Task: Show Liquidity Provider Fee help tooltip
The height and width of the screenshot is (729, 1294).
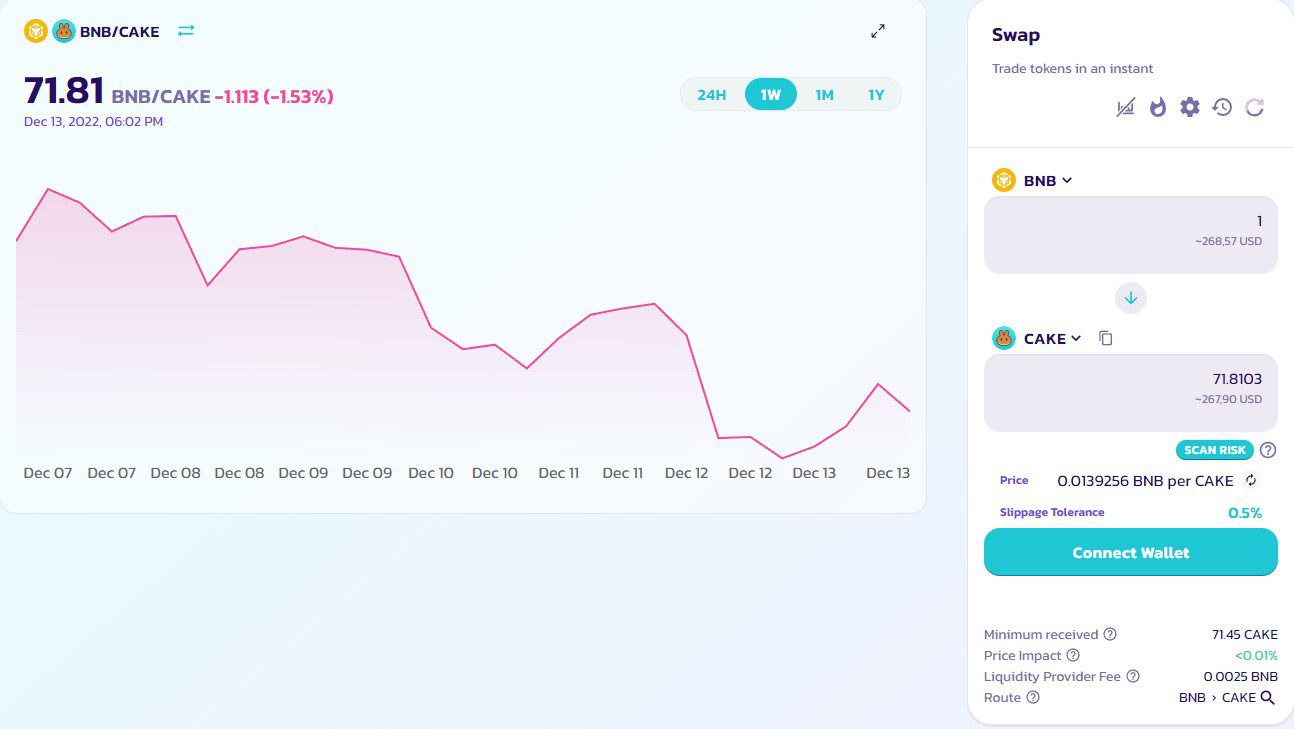Action: coord(1133,676)
